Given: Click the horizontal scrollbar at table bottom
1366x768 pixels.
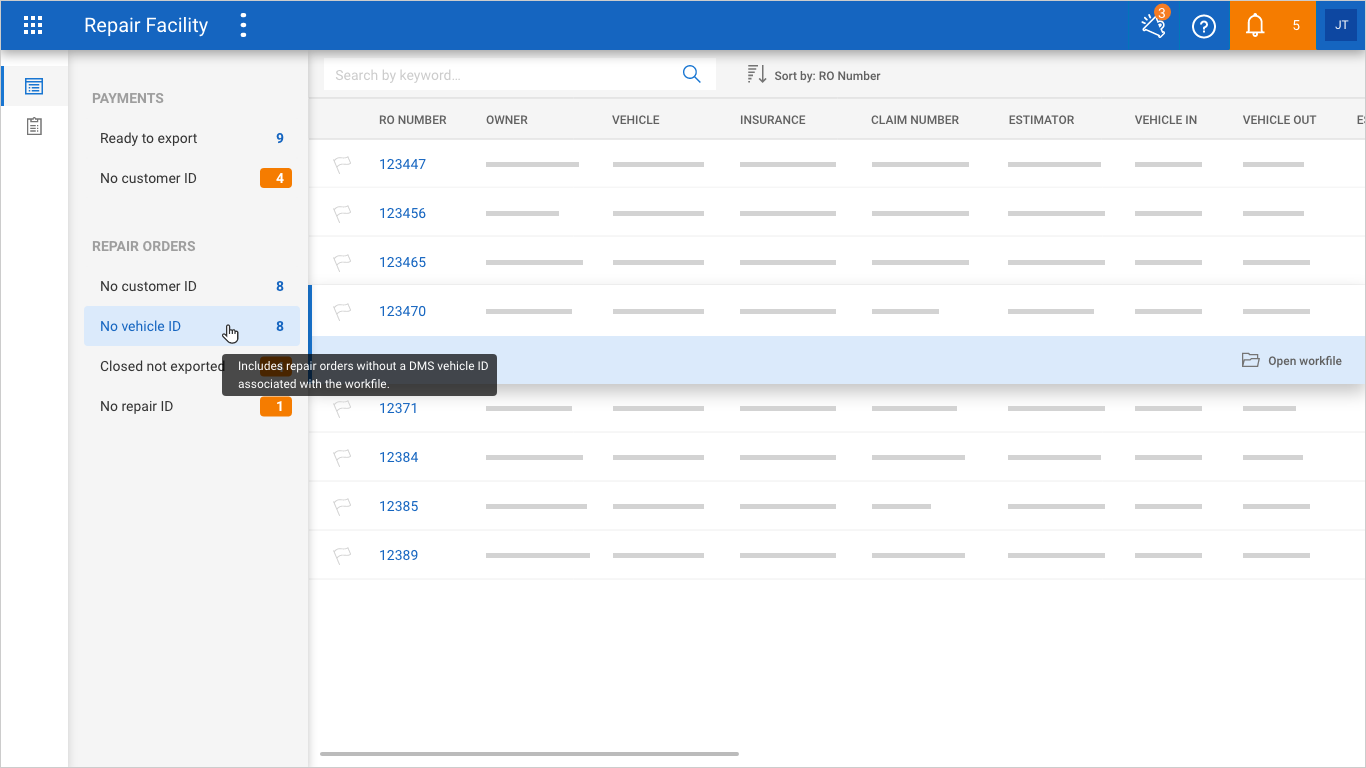Looking at the screenshot, I should click(x=529, y=753).
